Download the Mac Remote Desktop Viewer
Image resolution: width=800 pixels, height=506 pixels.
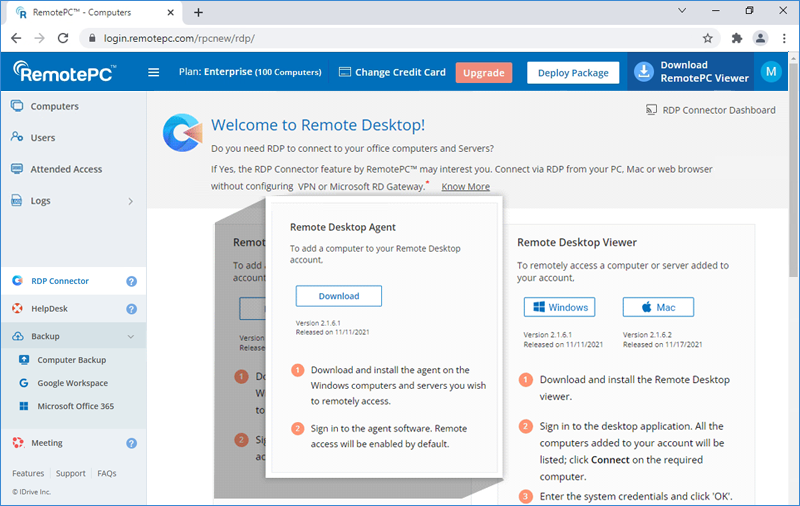click(x=657, y=307)
